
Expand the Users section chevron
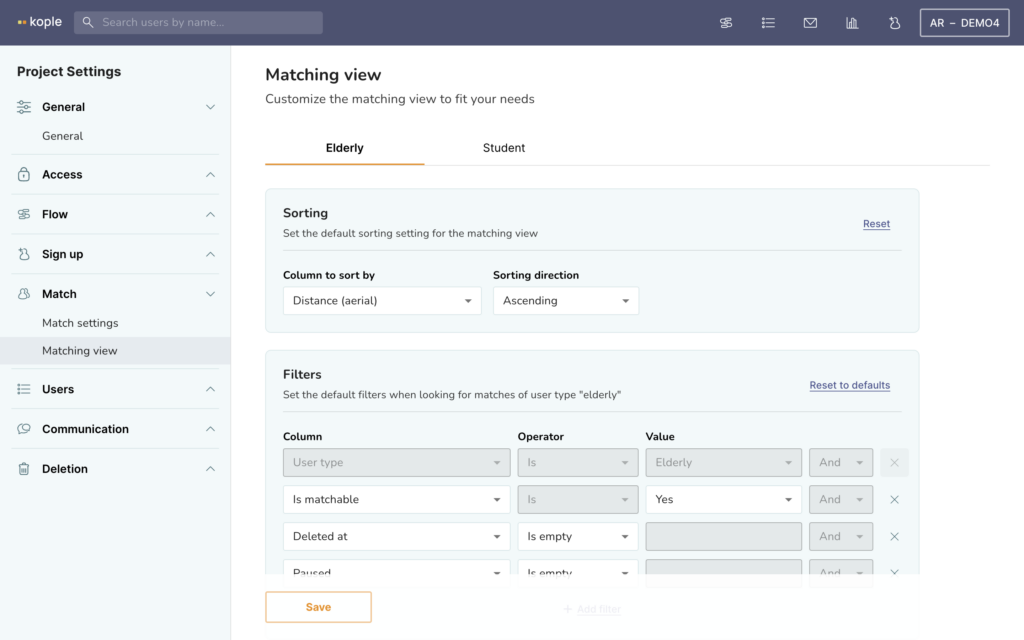(210, 389)
